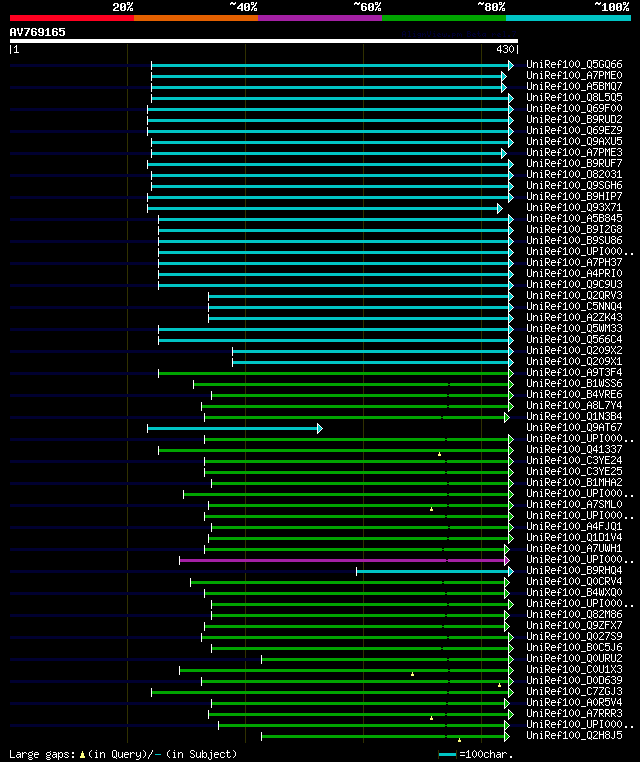Click the UniRef100_Q5WM33 label
This screenshot has height=762, width=640.
[x=574, y=329]
